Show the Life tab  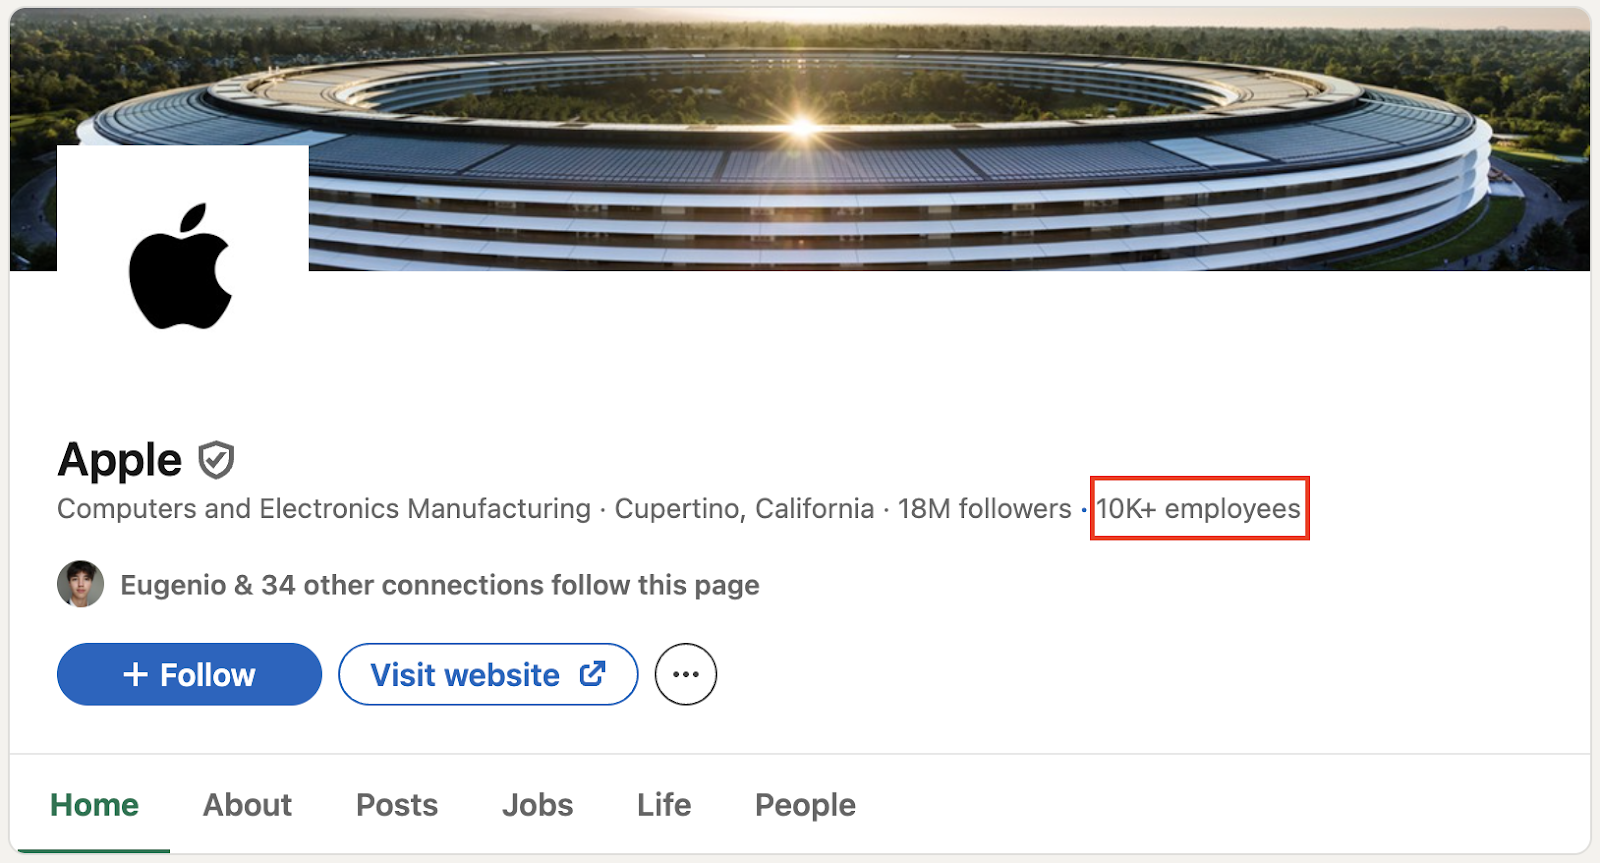[664, 805]
